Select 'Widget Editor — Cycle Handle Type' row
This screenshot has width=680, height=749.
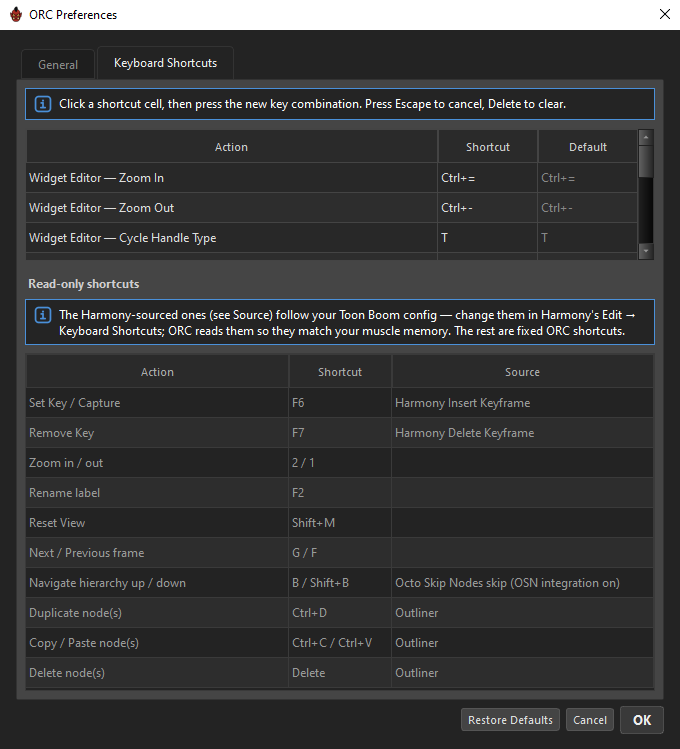tap(332, 238)
